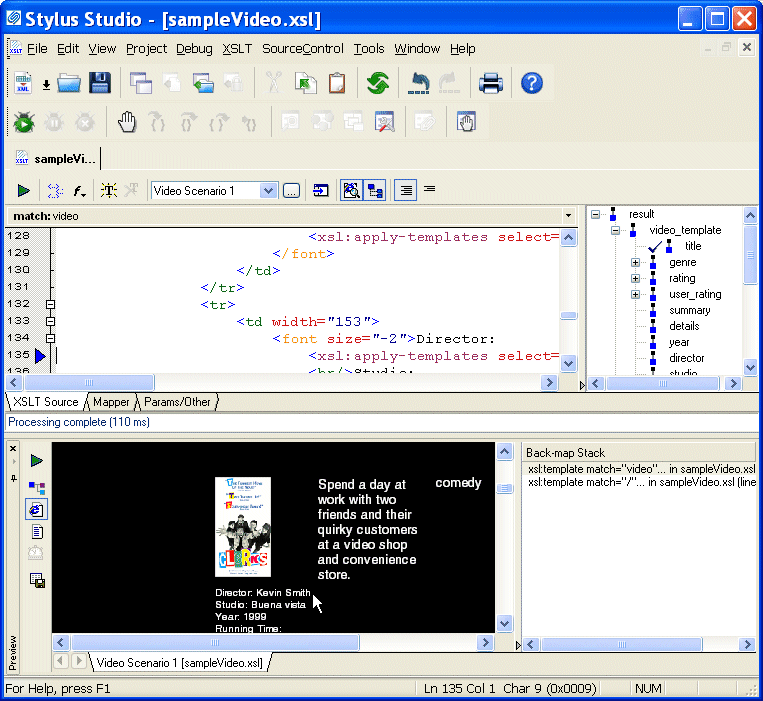Switch to the Mapper tab
Screen dimensions: 763x701
111,402
